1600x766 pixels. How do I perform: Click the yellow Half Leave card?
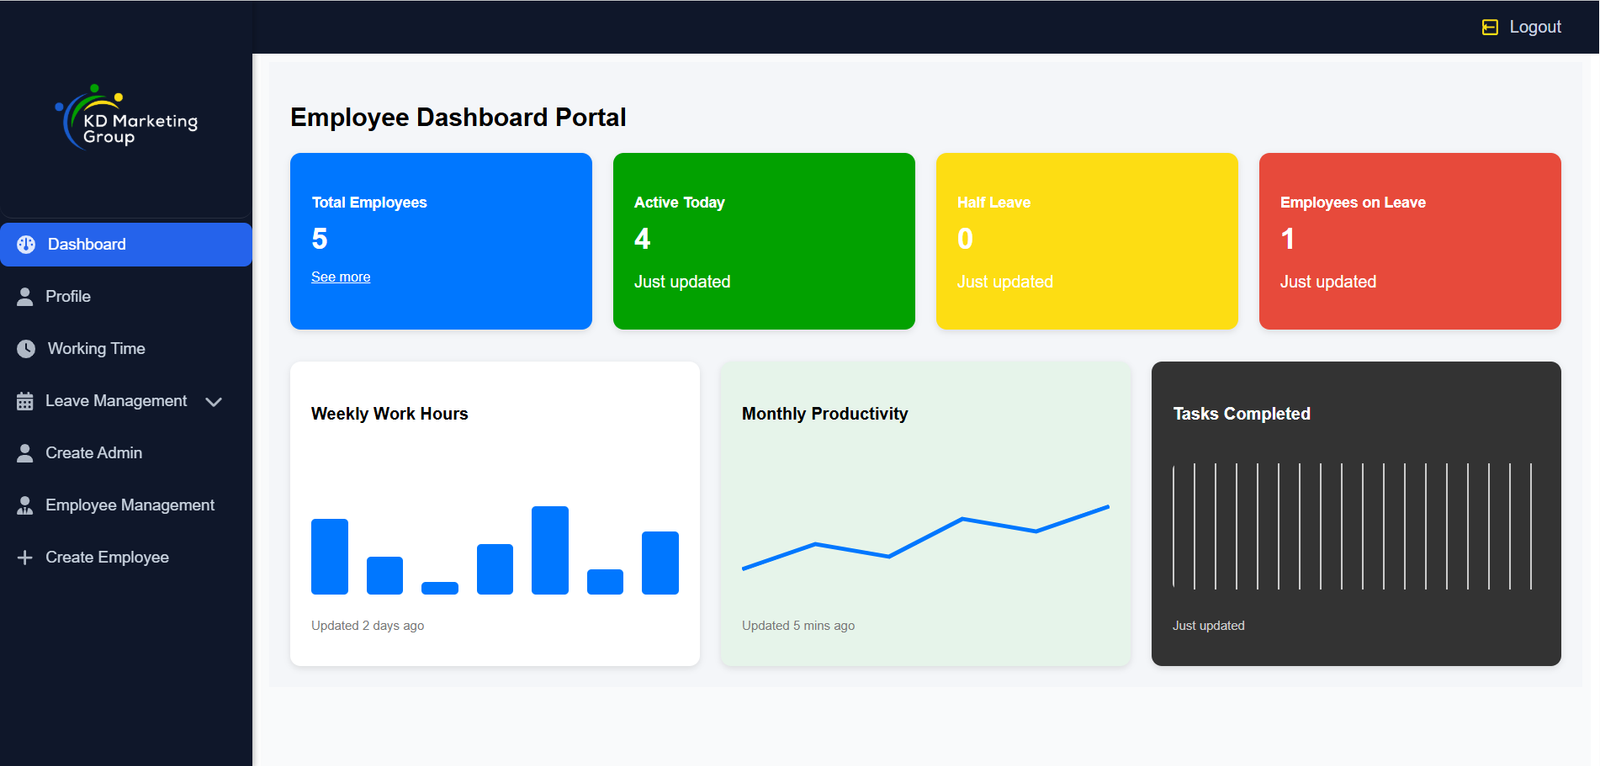pos(1087,241)
